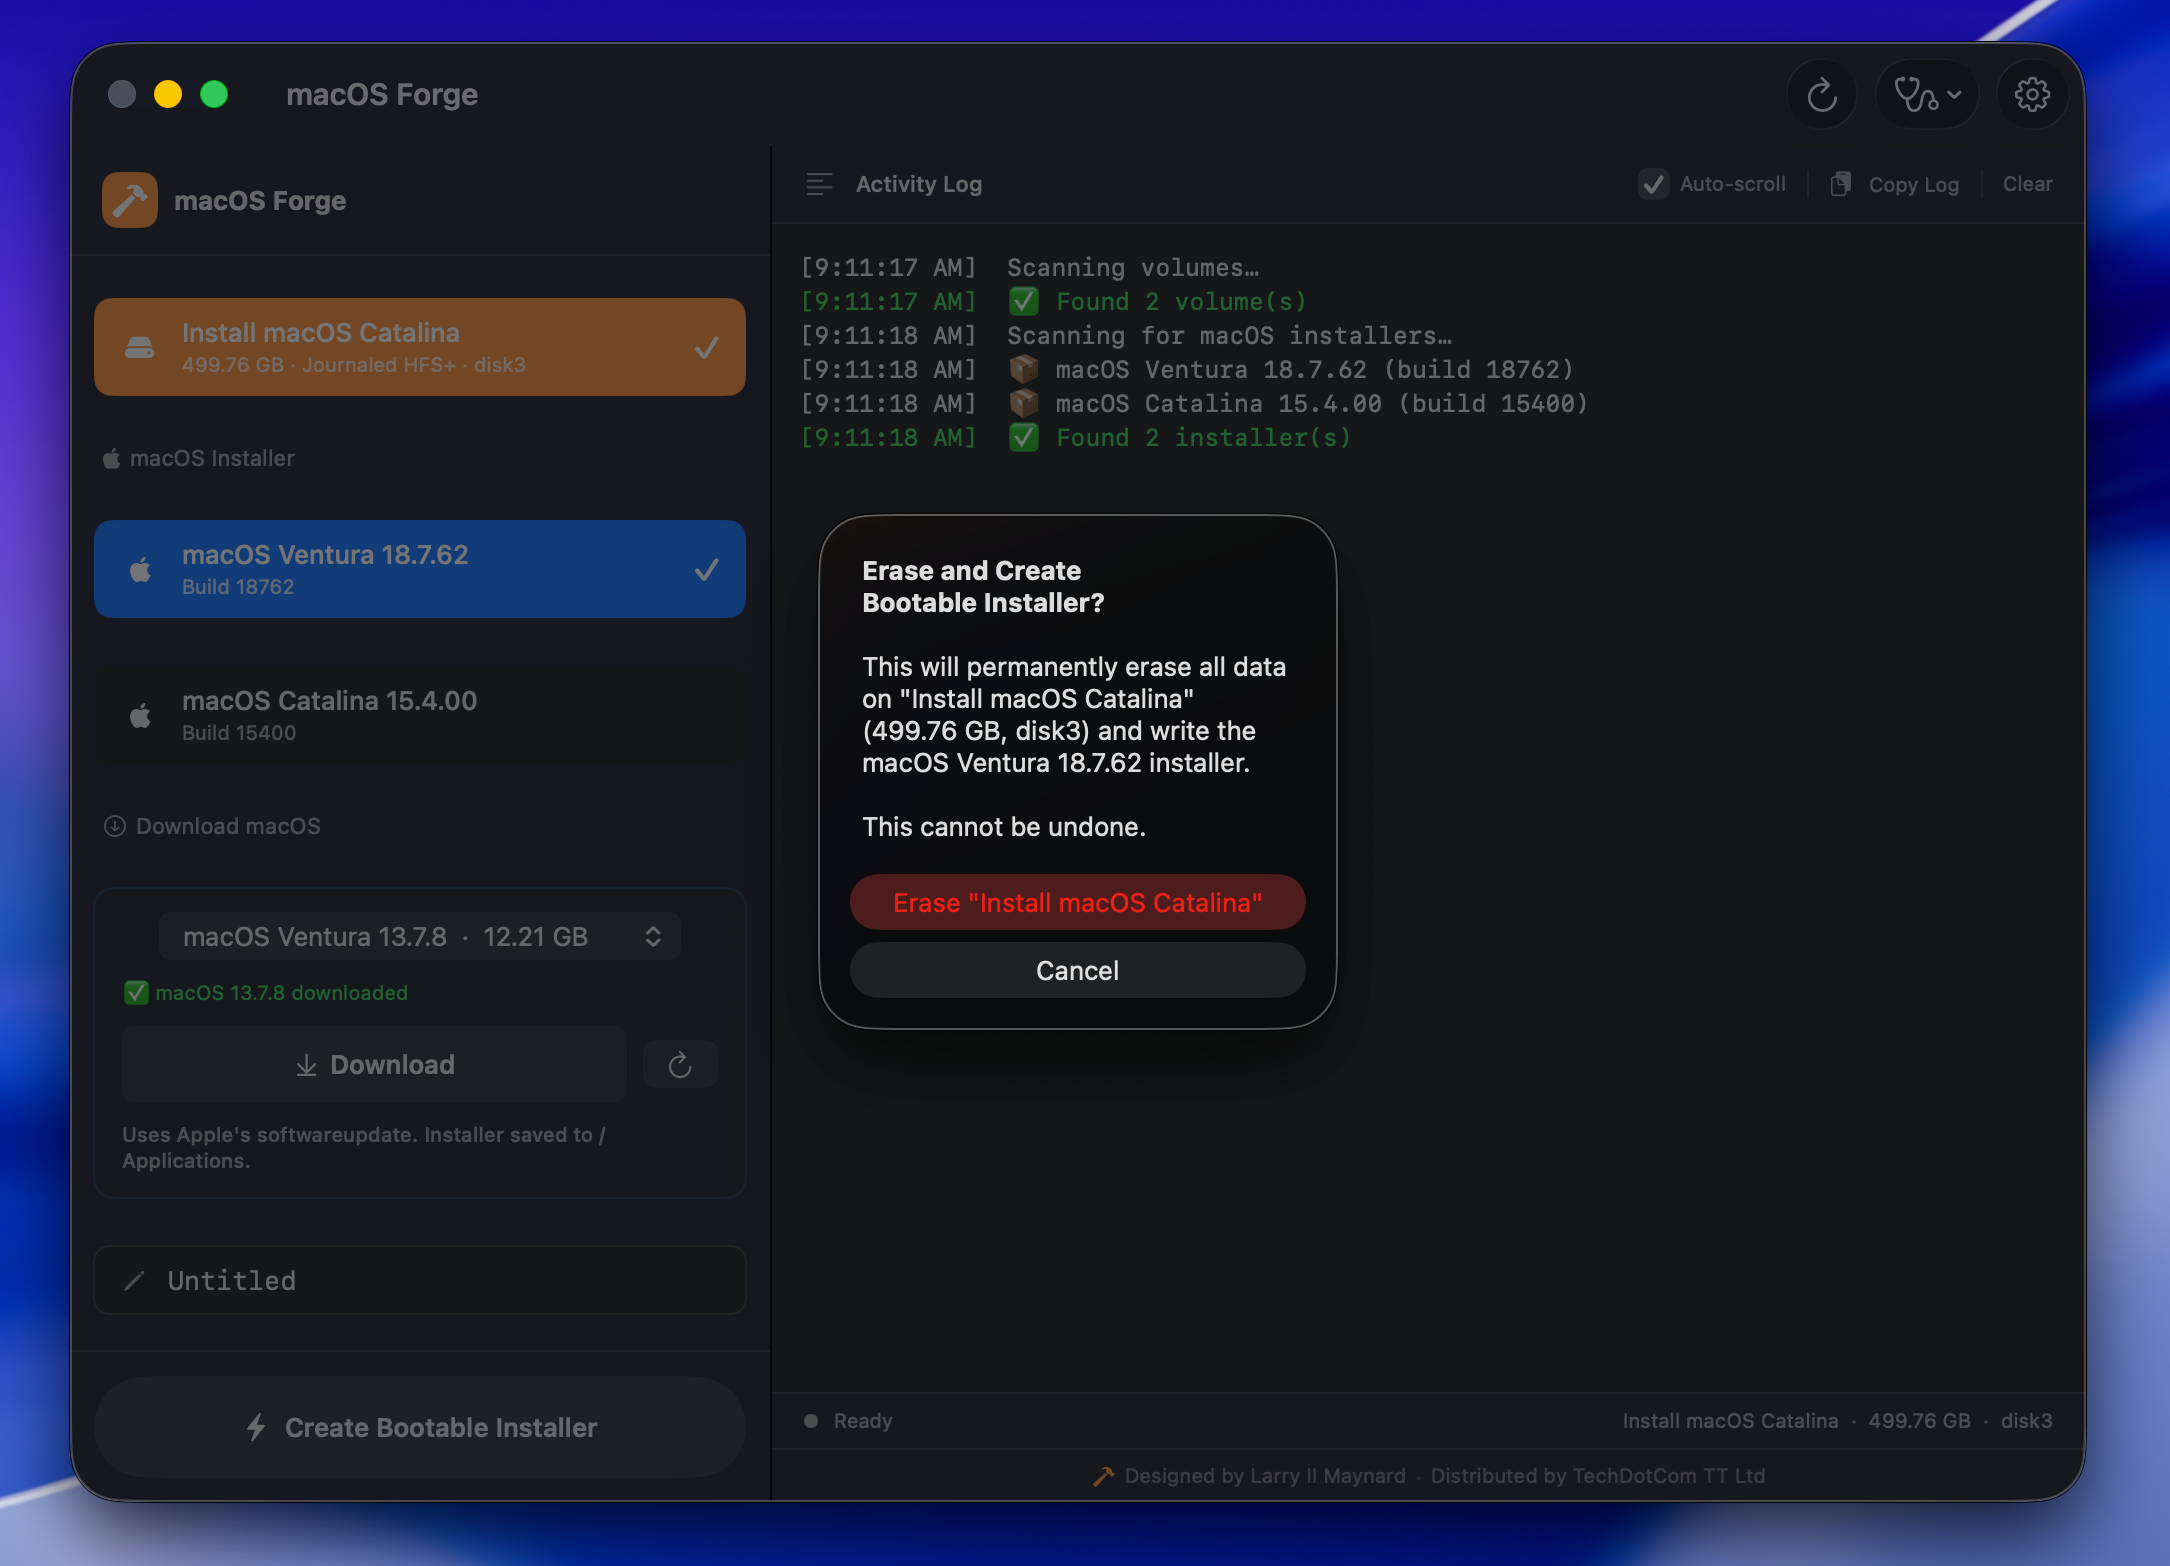Viewport: 2170px width, 1566px height.
Task: Click the macOS Catalina 15.4.00 log entry
Action: (x=1194, y=403)
